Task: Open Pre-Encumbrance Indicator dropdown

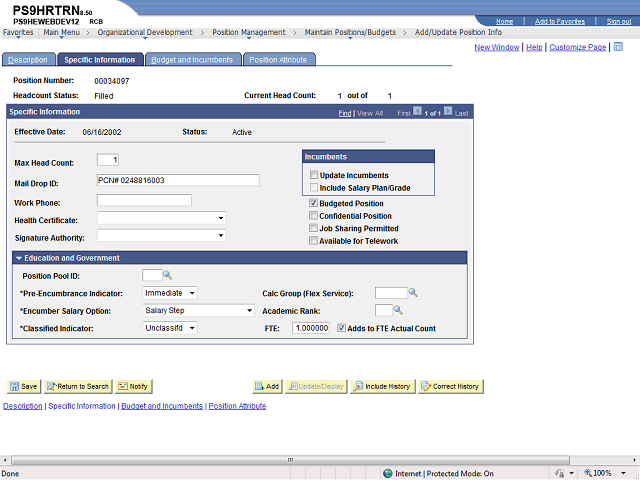Action: (x=170, y=293)
